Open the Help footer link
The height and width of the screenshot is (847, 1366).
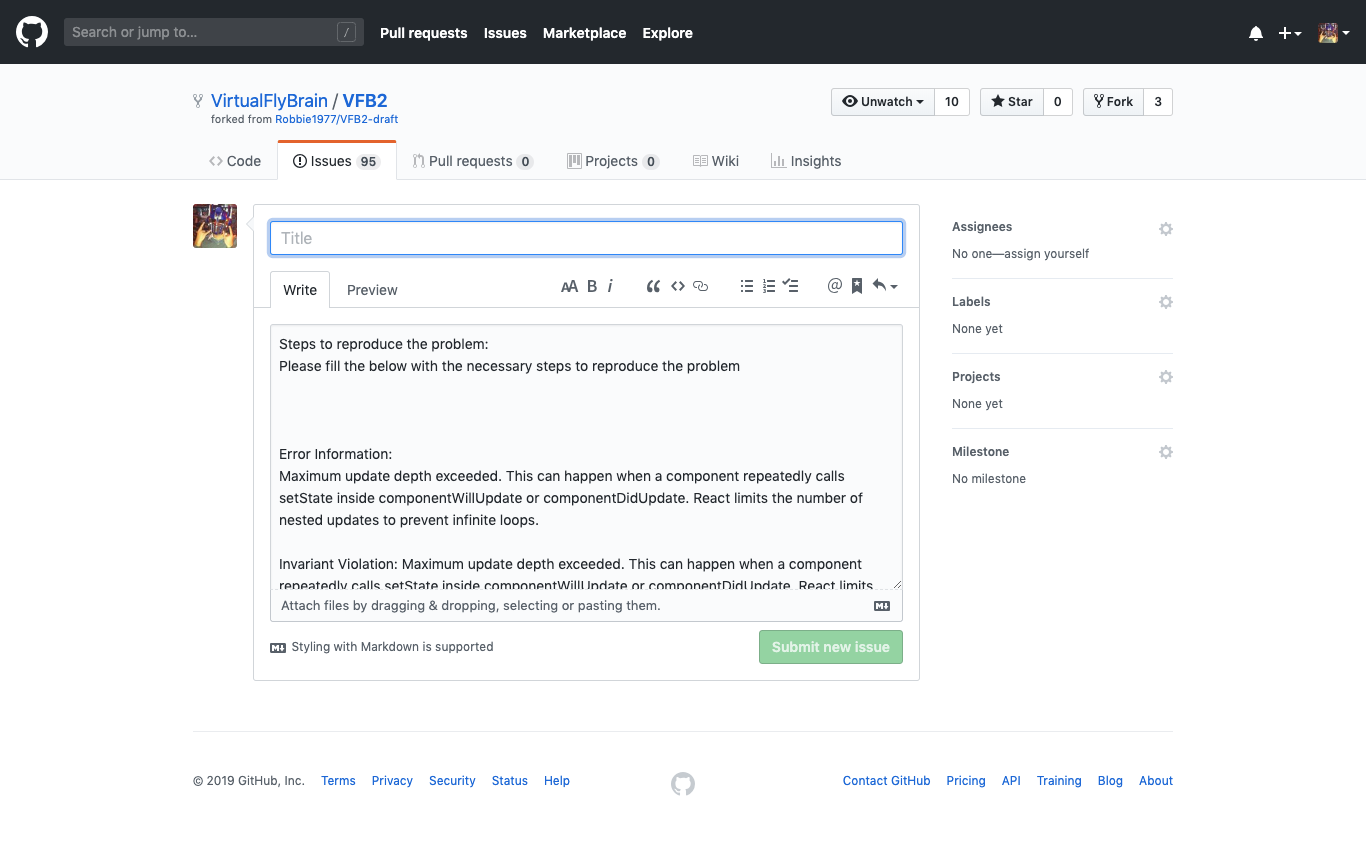coord(557,781)
